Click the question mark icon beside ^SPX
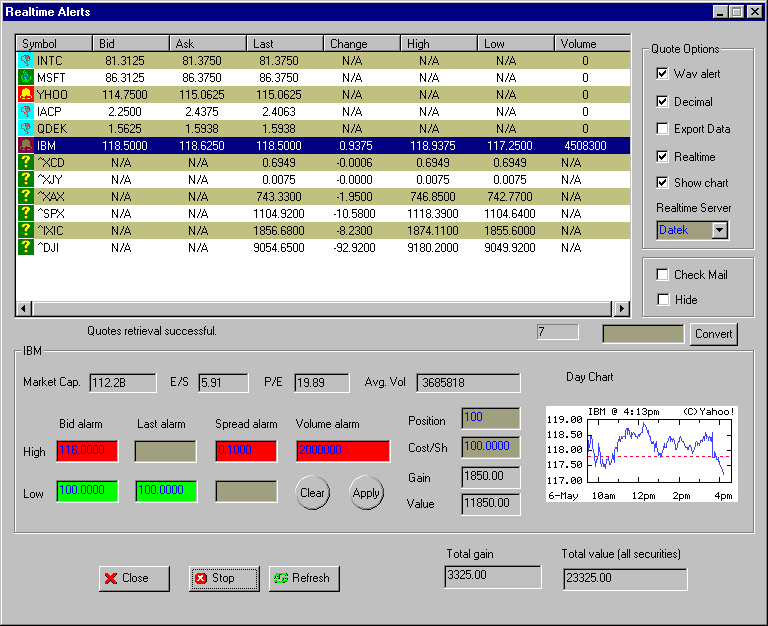768x626 pixels. pos(26,214)
